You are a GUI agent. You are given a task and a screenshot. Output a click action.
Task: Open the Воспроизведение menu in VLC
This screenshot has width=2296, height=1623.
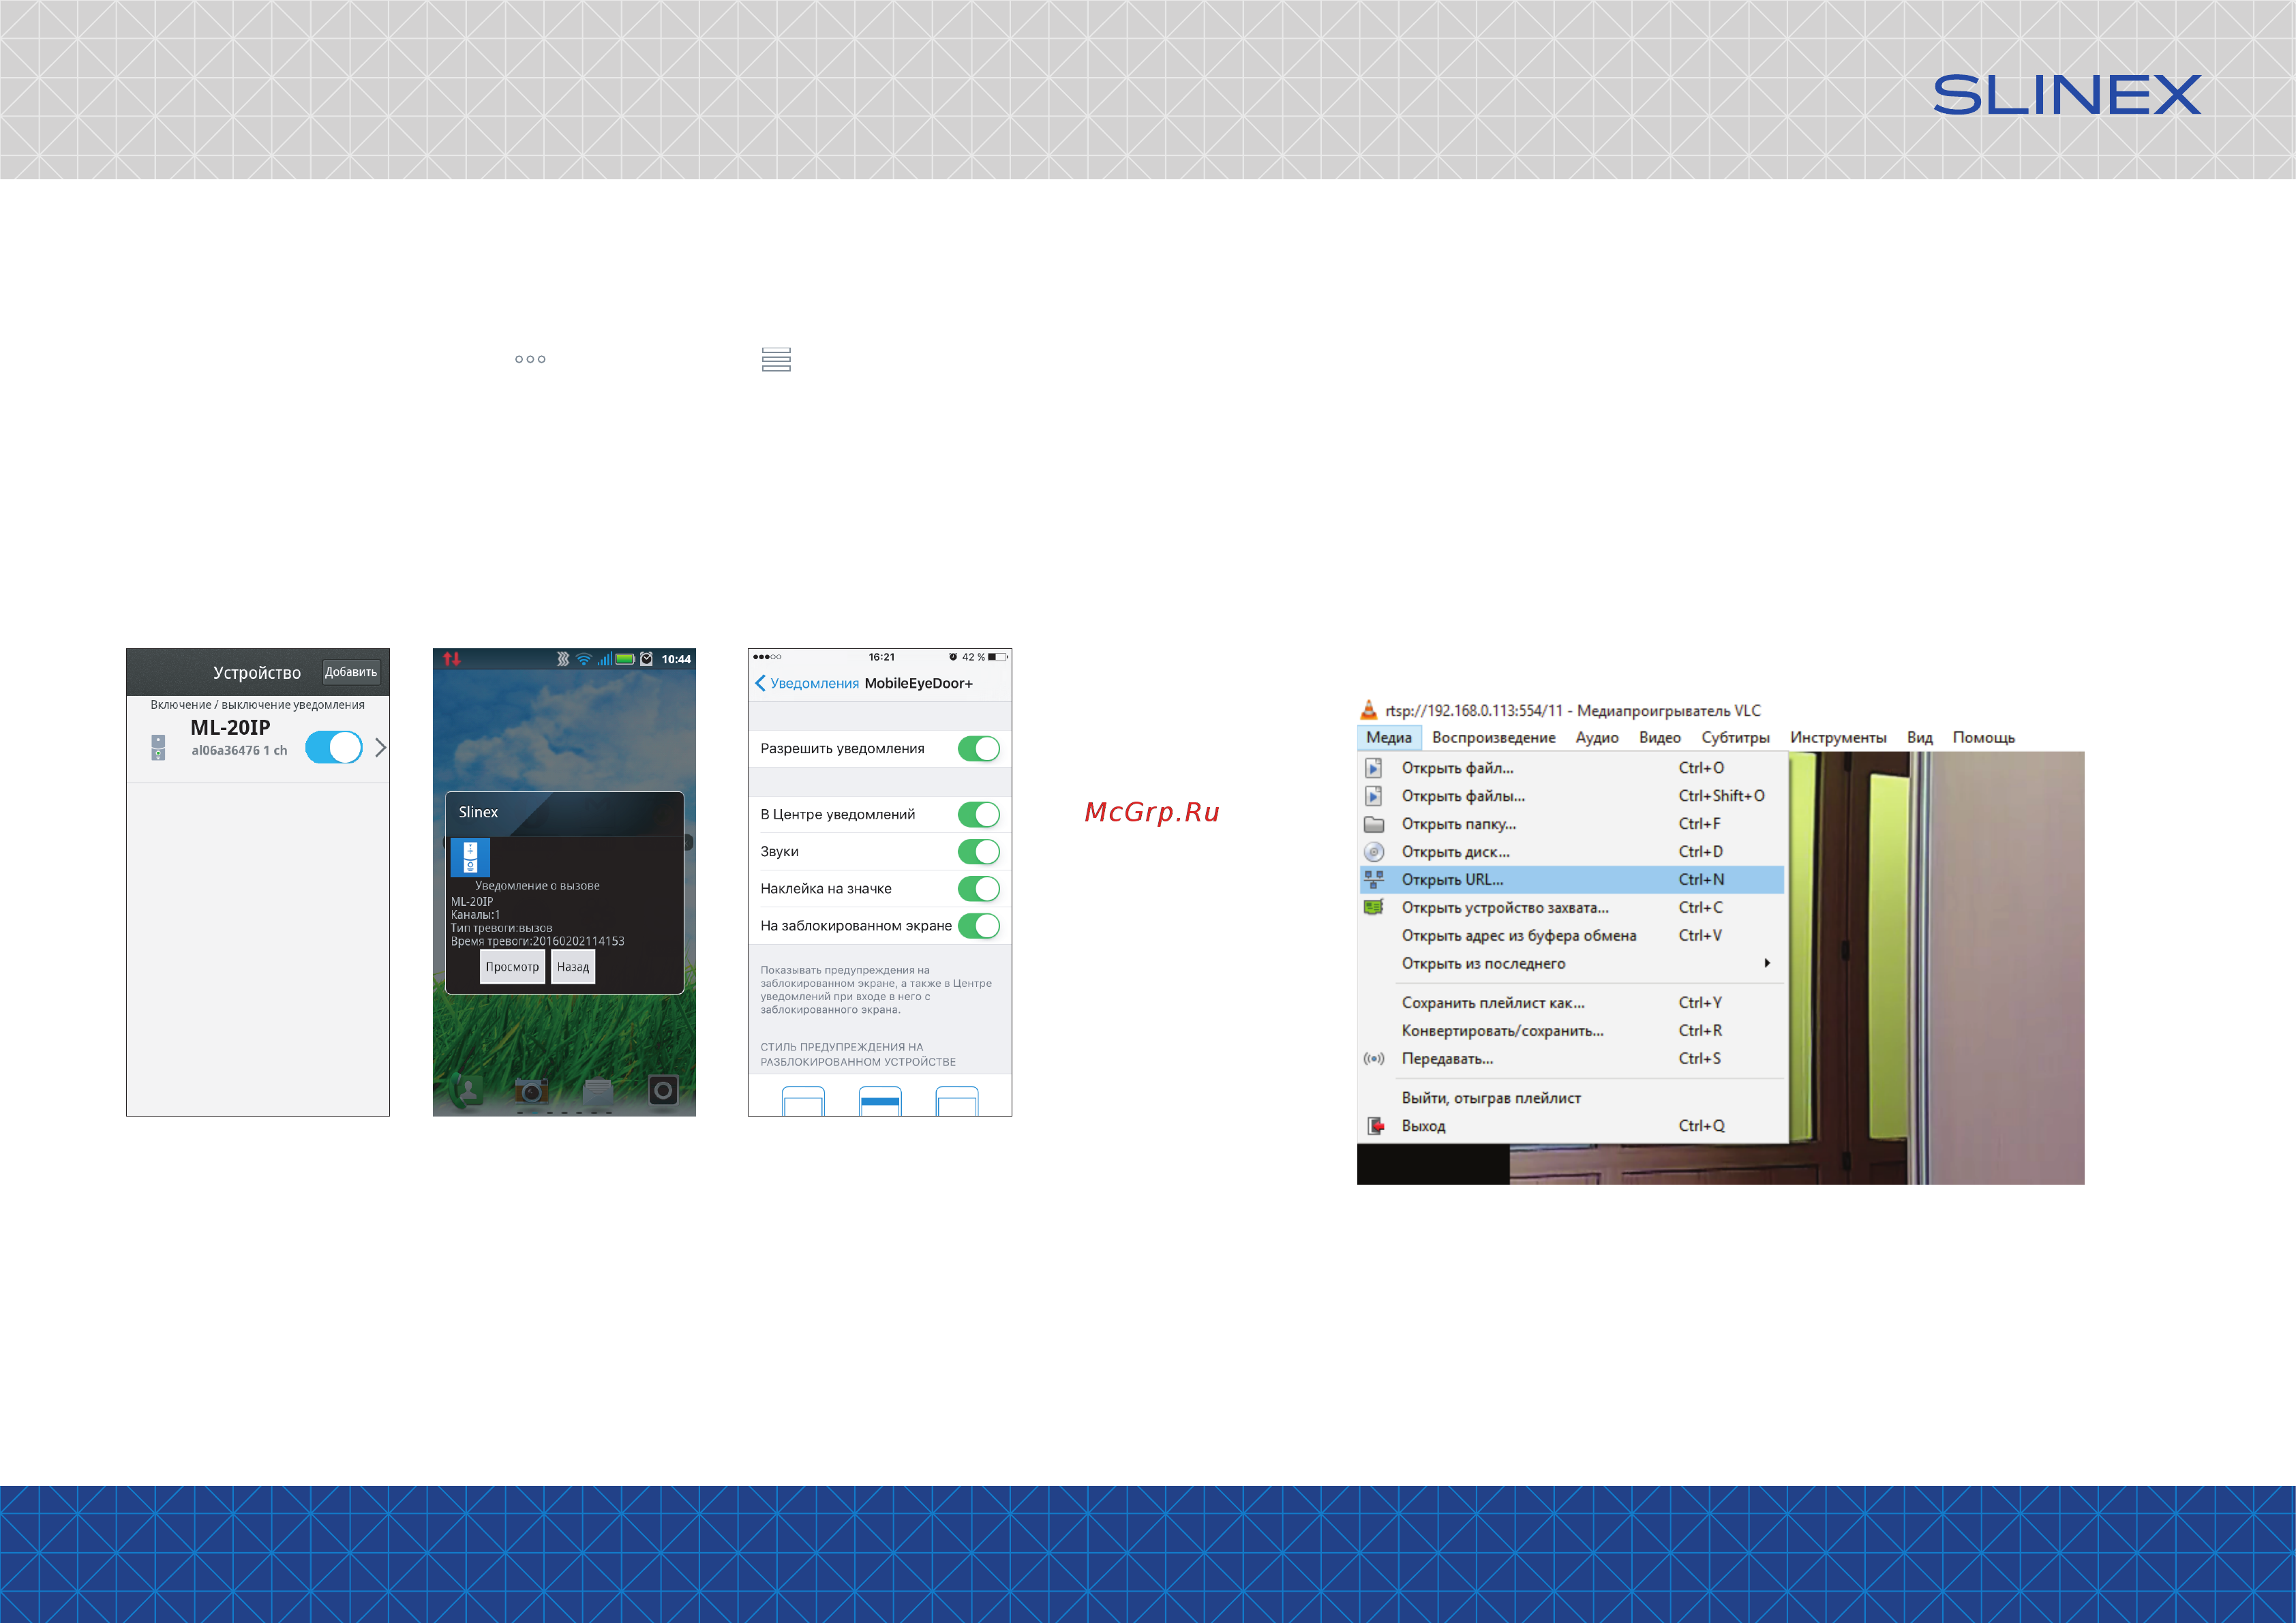pos(1493,737)
